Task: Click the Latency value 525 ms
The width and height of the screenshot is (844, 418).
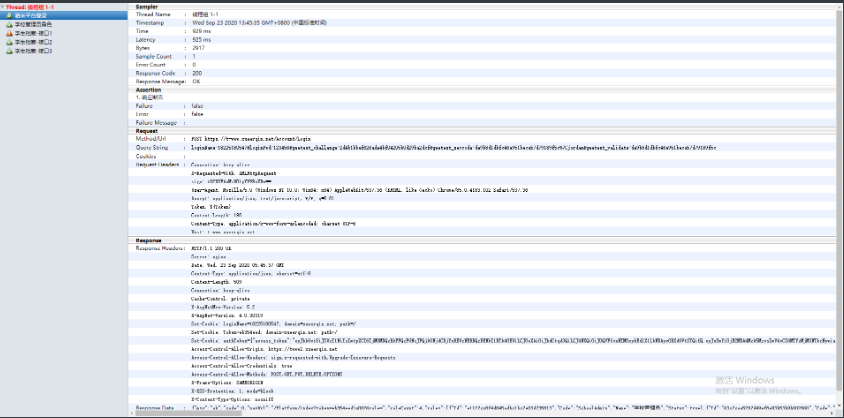Action: coord(202,40)
